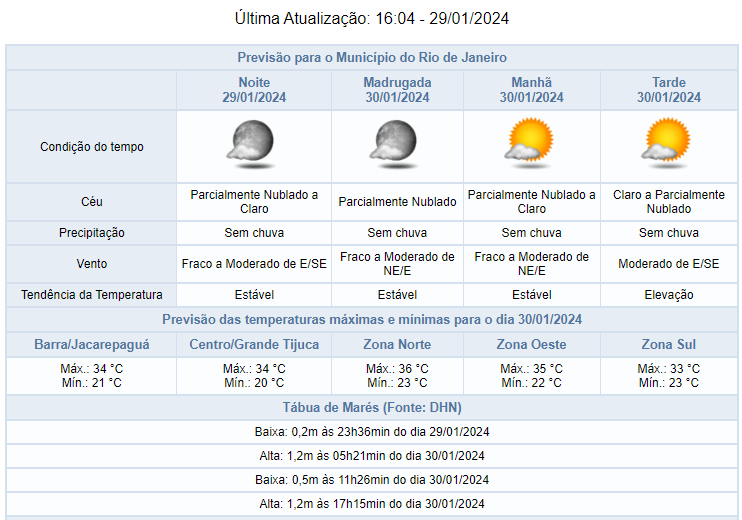Click Noite wind cell 'Fraco a Moderado de E/SE'
The image size is (742, 520).
(254, 264)
